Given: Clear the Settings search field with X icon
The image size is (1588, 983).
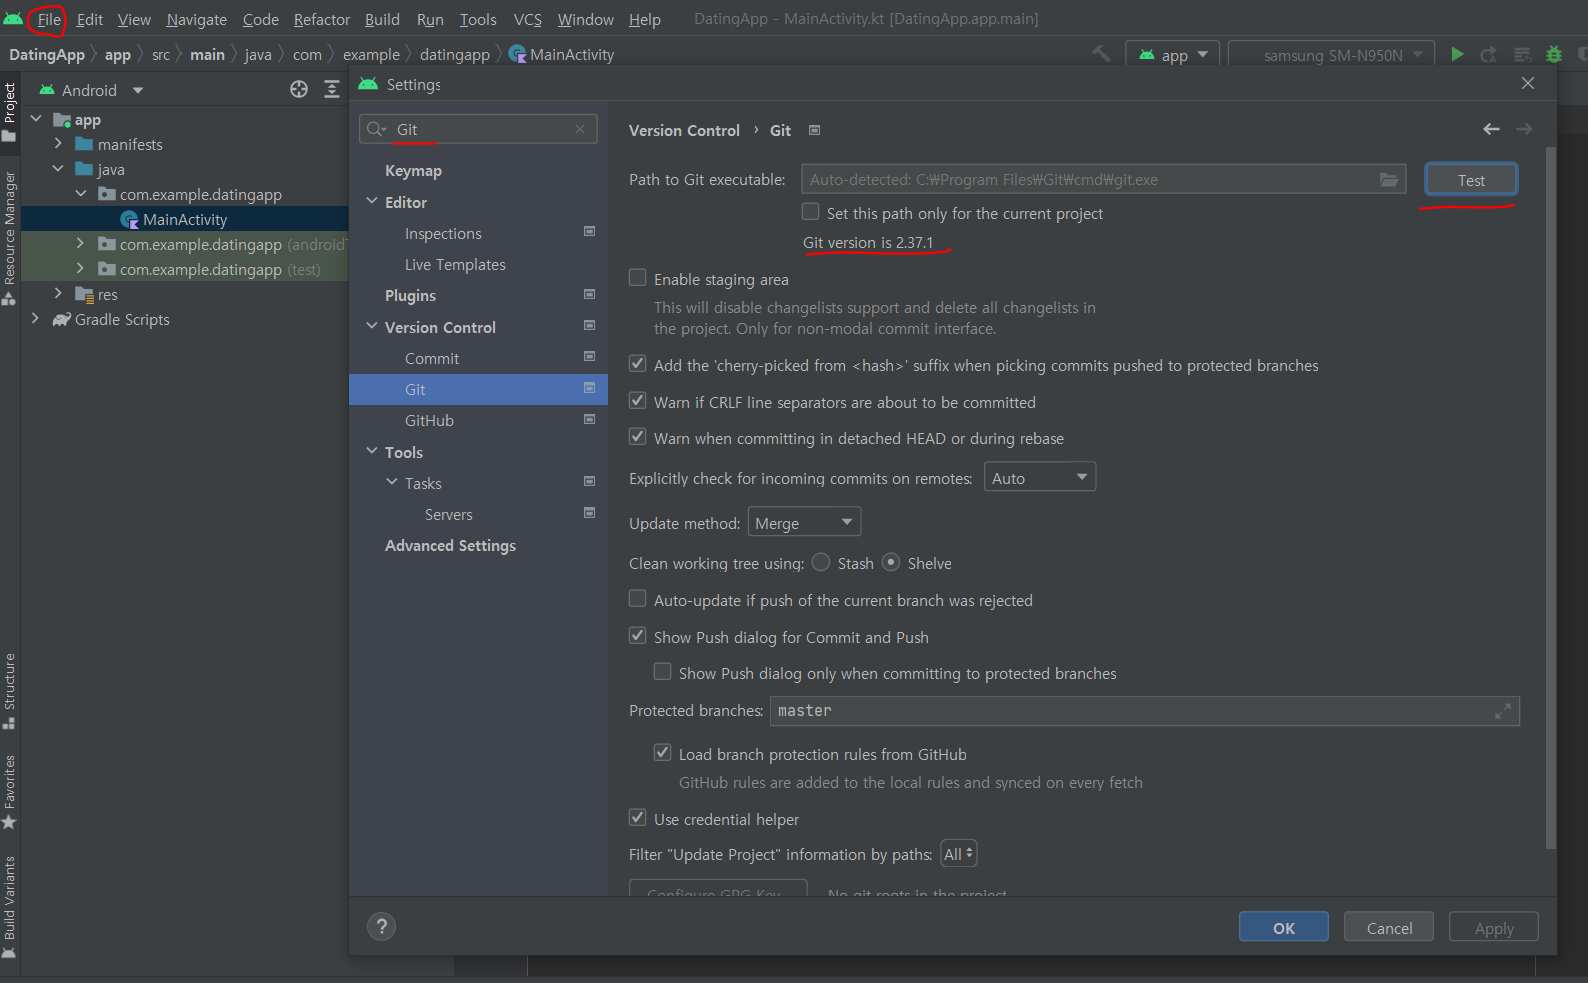Looking at the screenshot, I should [x=580, y=129].
